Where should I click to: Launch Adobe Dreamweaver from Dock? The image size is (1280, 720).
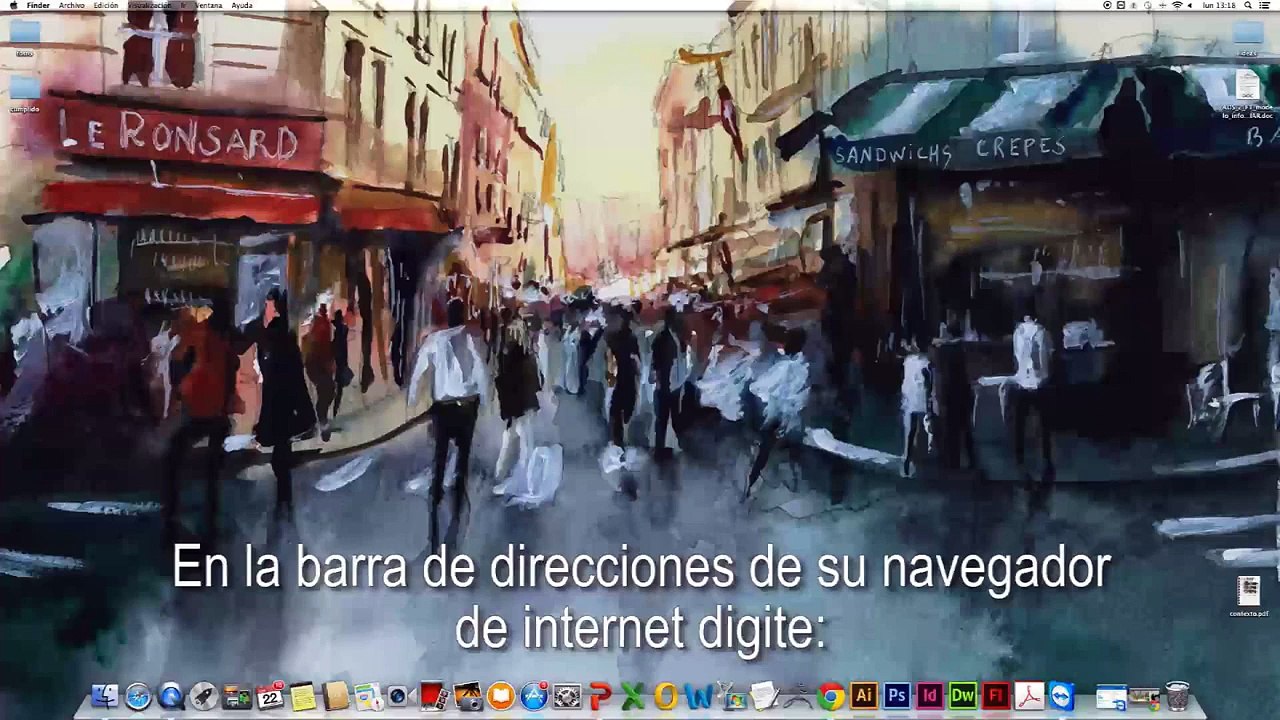tap(963, 696)
